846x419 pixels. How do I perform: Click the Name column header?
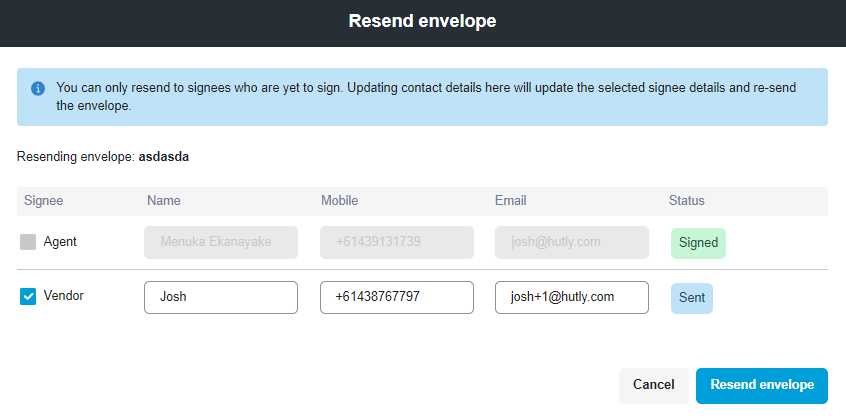[164, 201]
